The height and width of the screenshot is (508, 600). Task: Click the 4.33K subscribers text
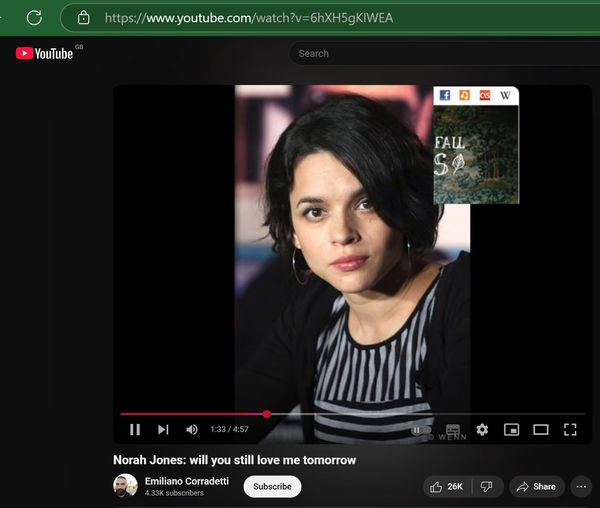(174, 493)
